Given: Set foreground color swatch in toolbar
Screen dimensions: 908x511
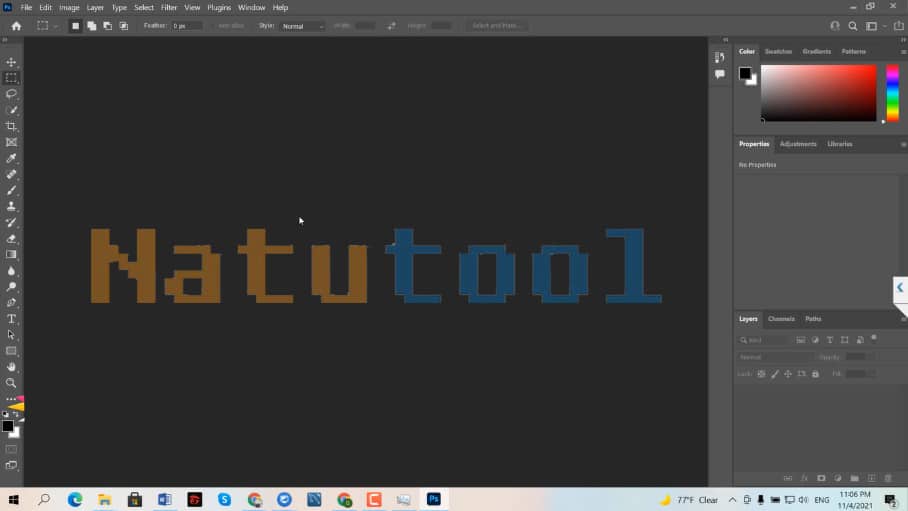Looking at the screenshot, I should point(8,426).
